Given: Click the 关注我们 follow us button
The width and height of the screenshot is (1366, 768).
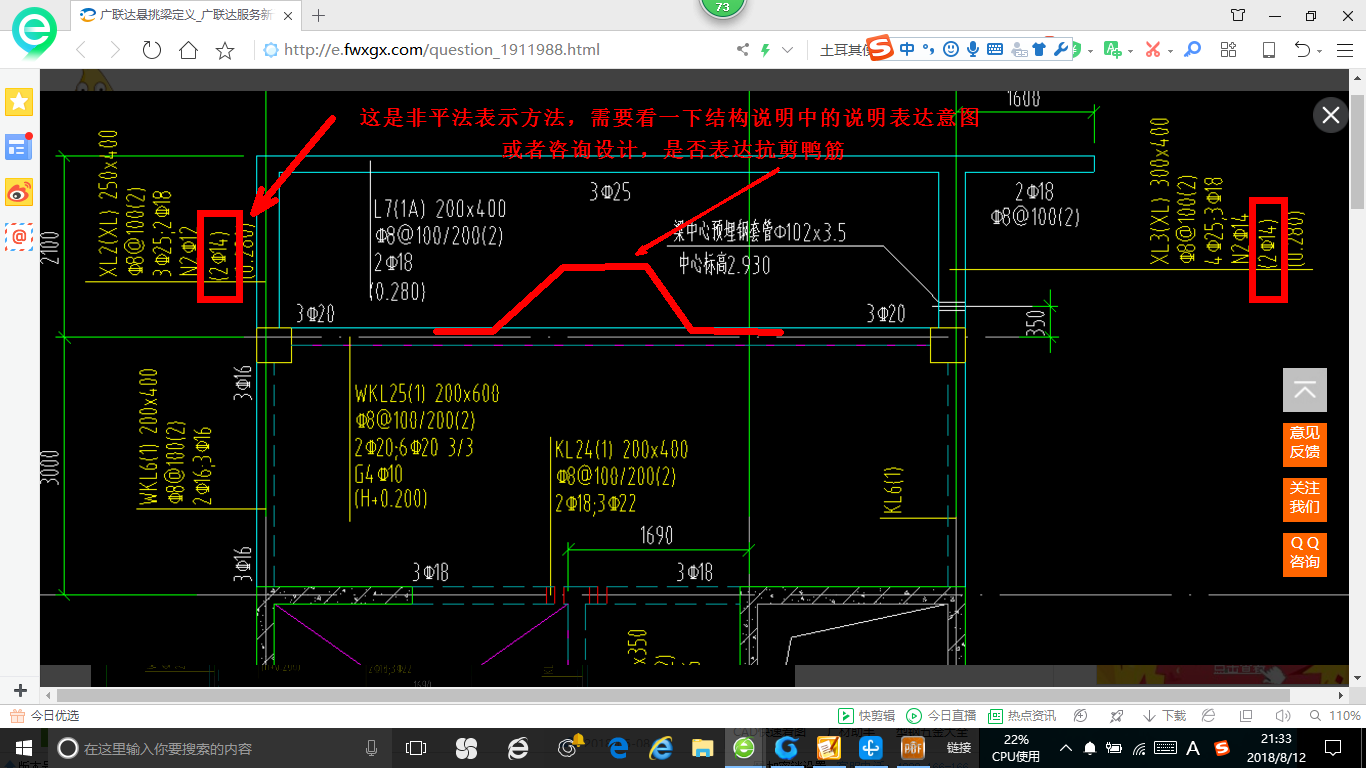Looking at the screenshot, I should coord(1305,498).
